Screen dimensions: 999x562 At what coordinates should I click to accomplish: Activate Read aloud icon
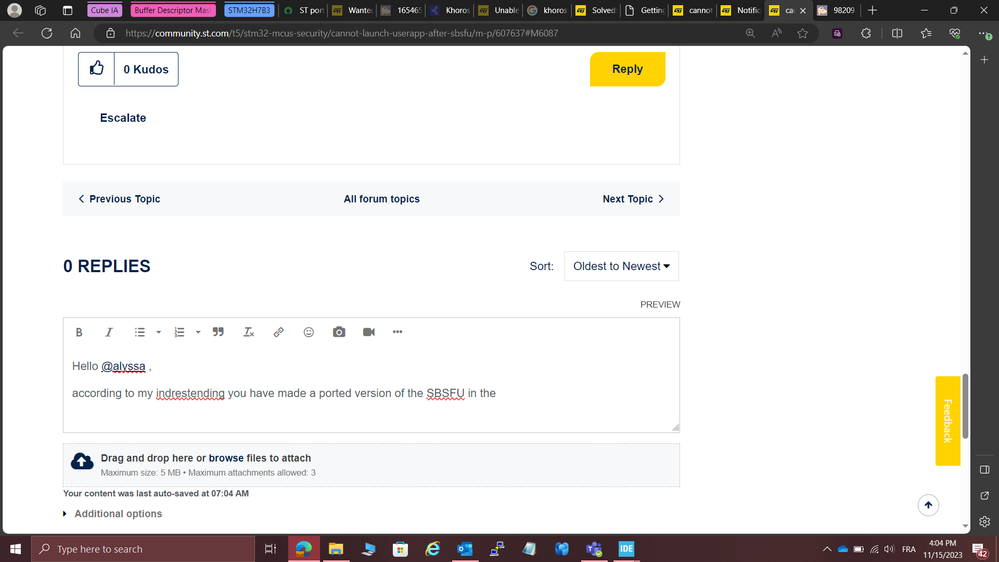(x=777, y=33)
